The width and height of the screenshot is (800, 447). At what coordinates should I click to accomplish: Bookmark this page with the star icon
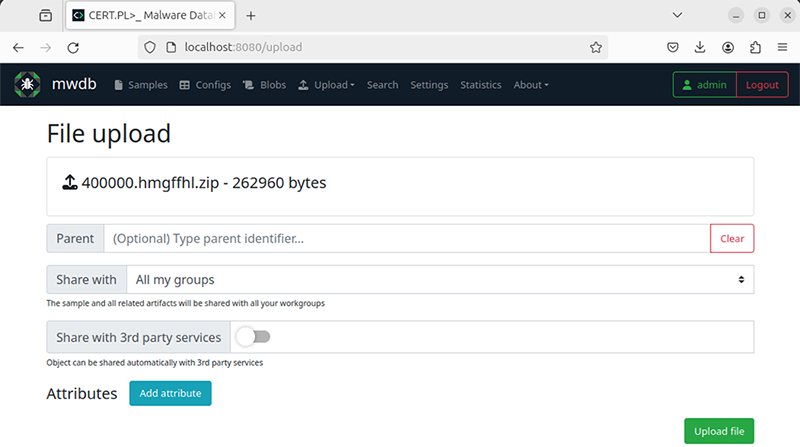tap(595, 47)
